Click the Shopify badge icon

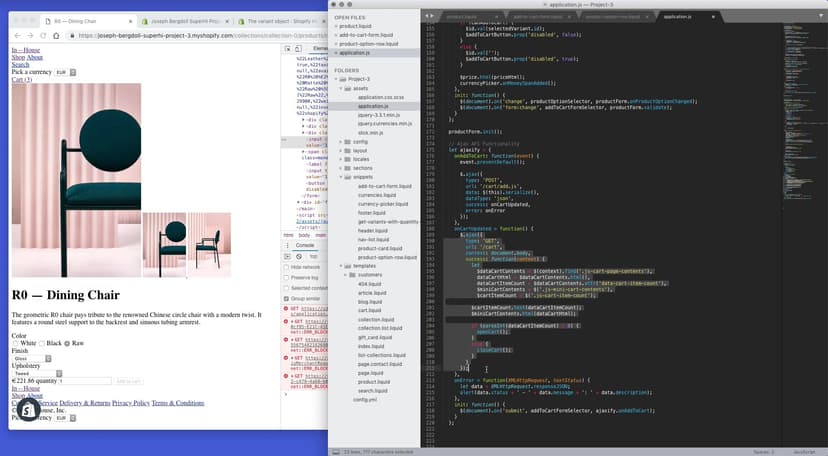point(28,408)
